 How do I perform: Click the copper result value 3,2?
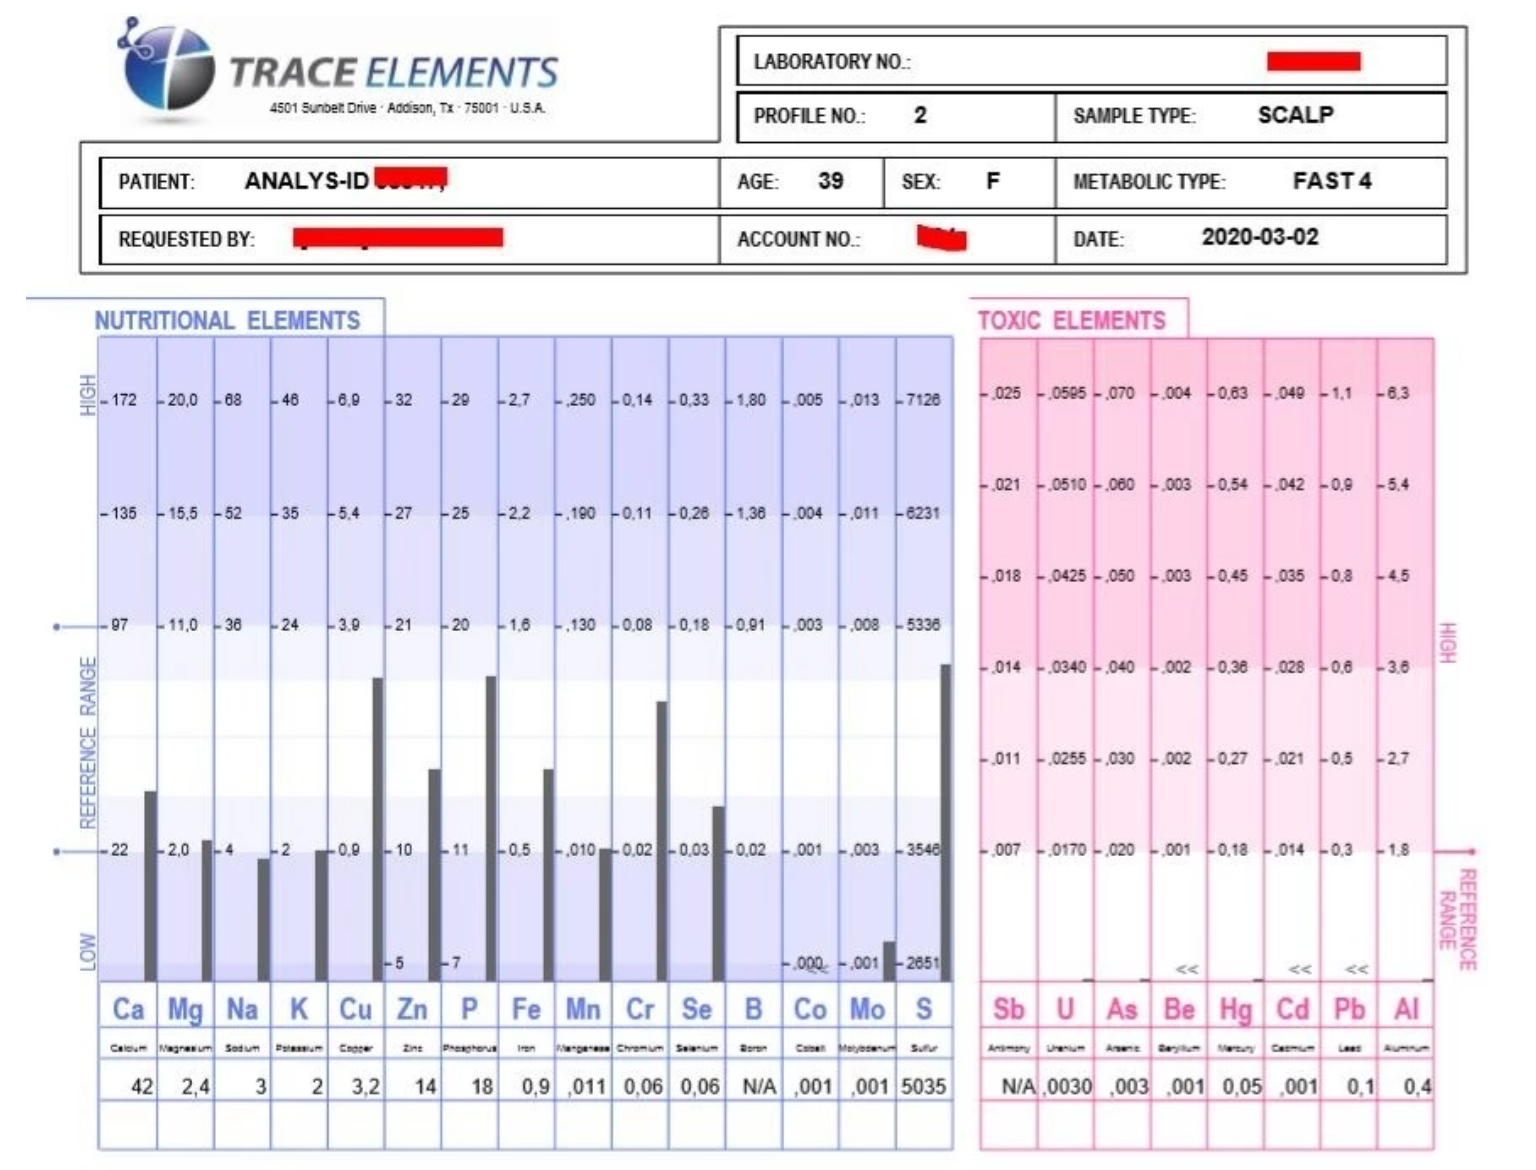[x=366, y=1086]
